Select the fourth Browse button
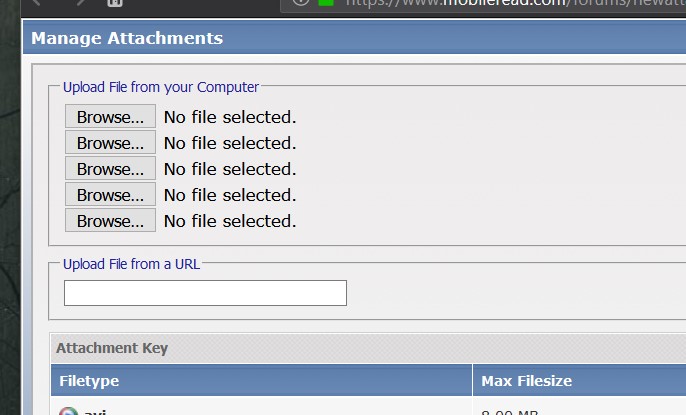686x415 pixels. 110,195
